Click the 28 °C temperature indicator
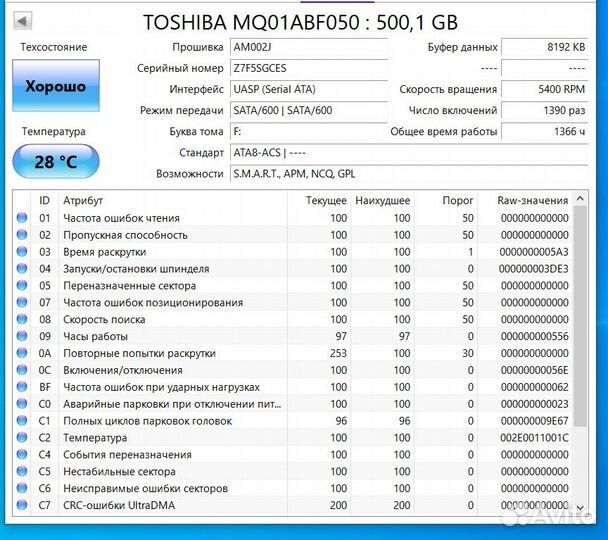 coord(56,161)
